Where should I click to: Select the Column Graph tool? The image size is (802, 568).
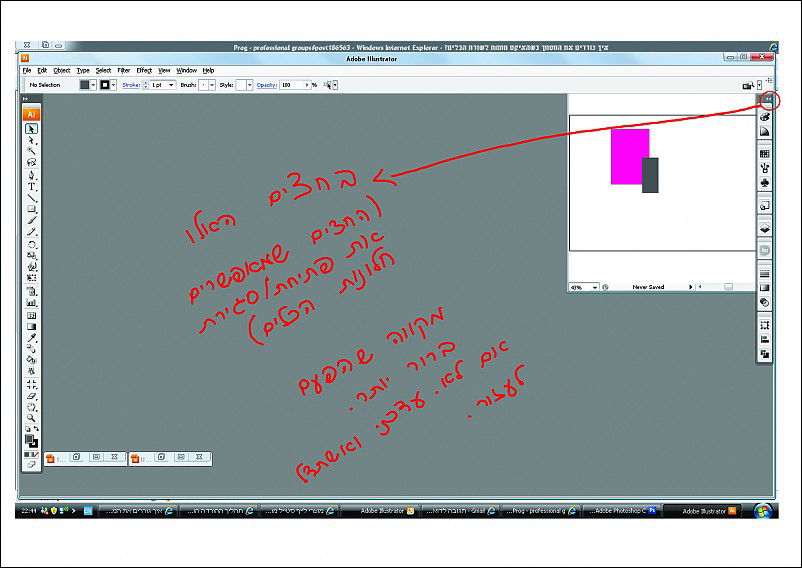[32, 303]
